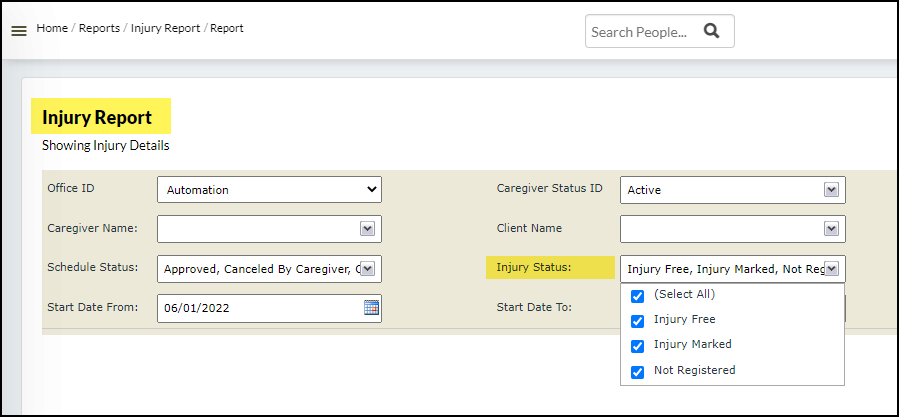This screenshot has height=417, width=899.
Task: Uncheck the (Select All) checkbox
Action: pos(637,296)
